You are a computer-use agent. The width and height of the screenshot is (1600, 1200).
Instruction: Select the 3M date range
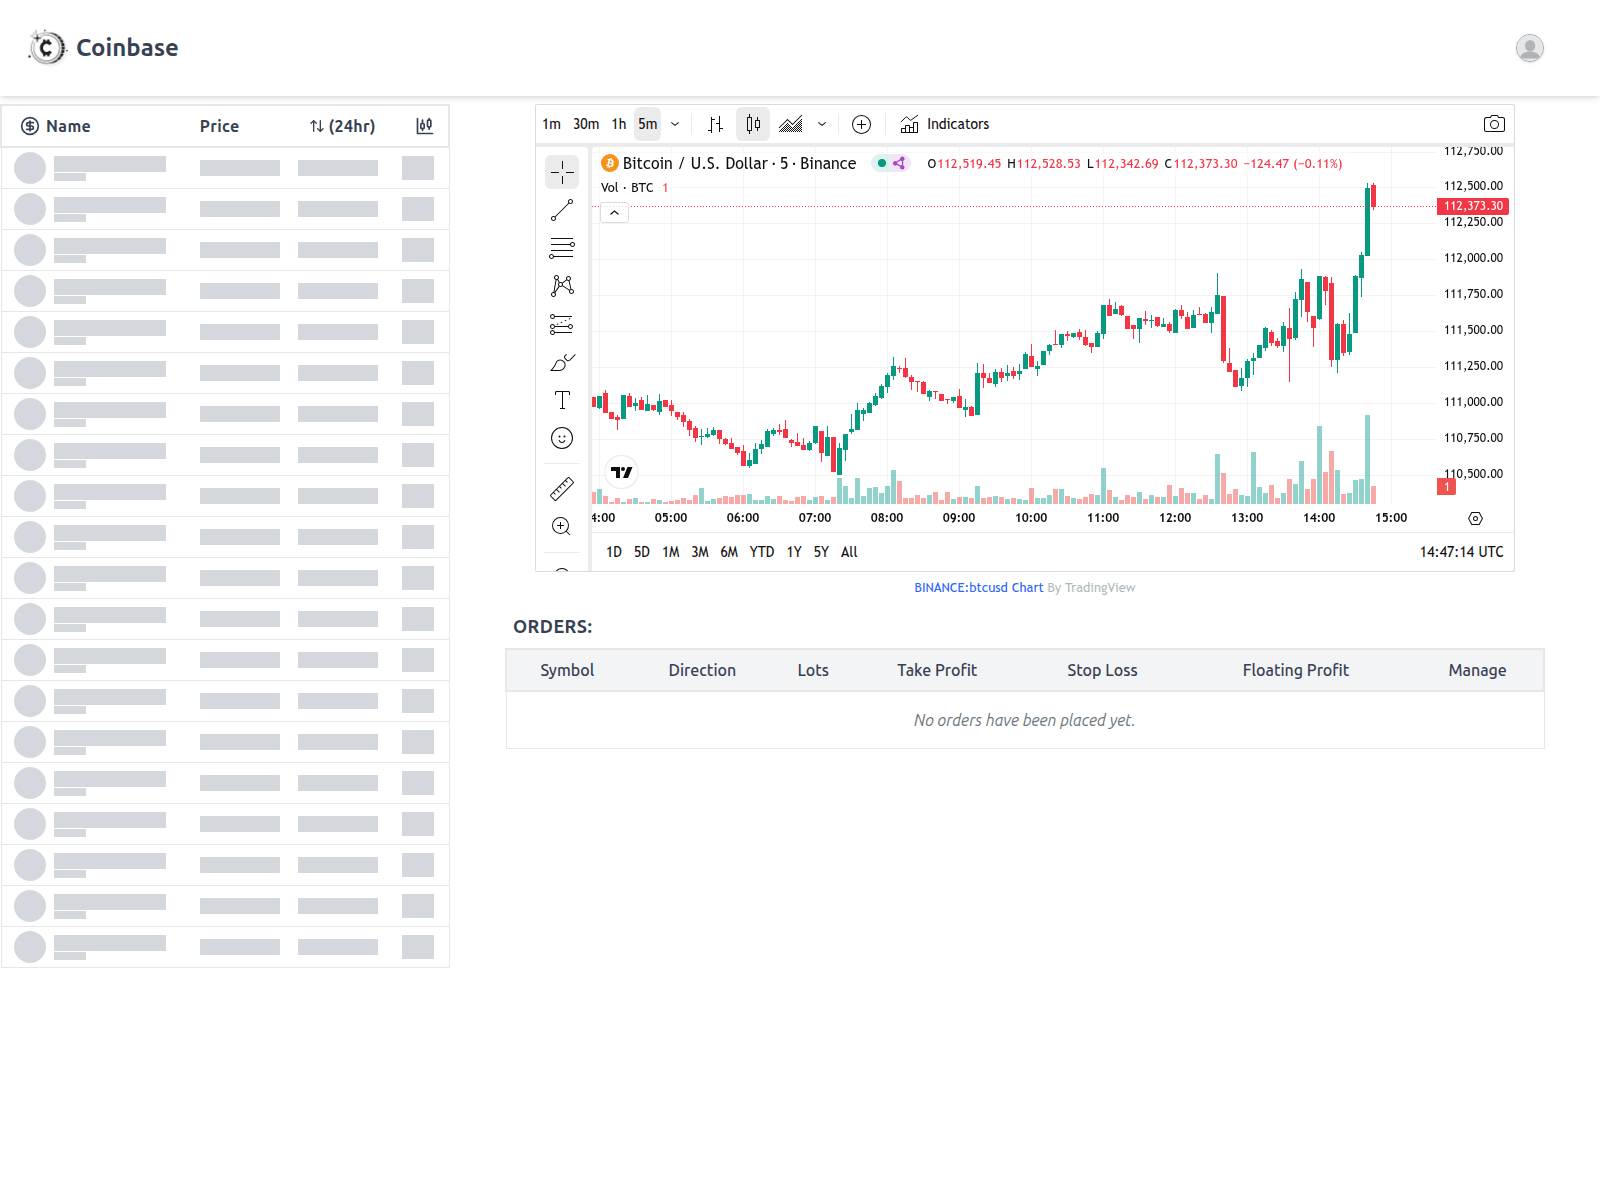tap(700, 552)
